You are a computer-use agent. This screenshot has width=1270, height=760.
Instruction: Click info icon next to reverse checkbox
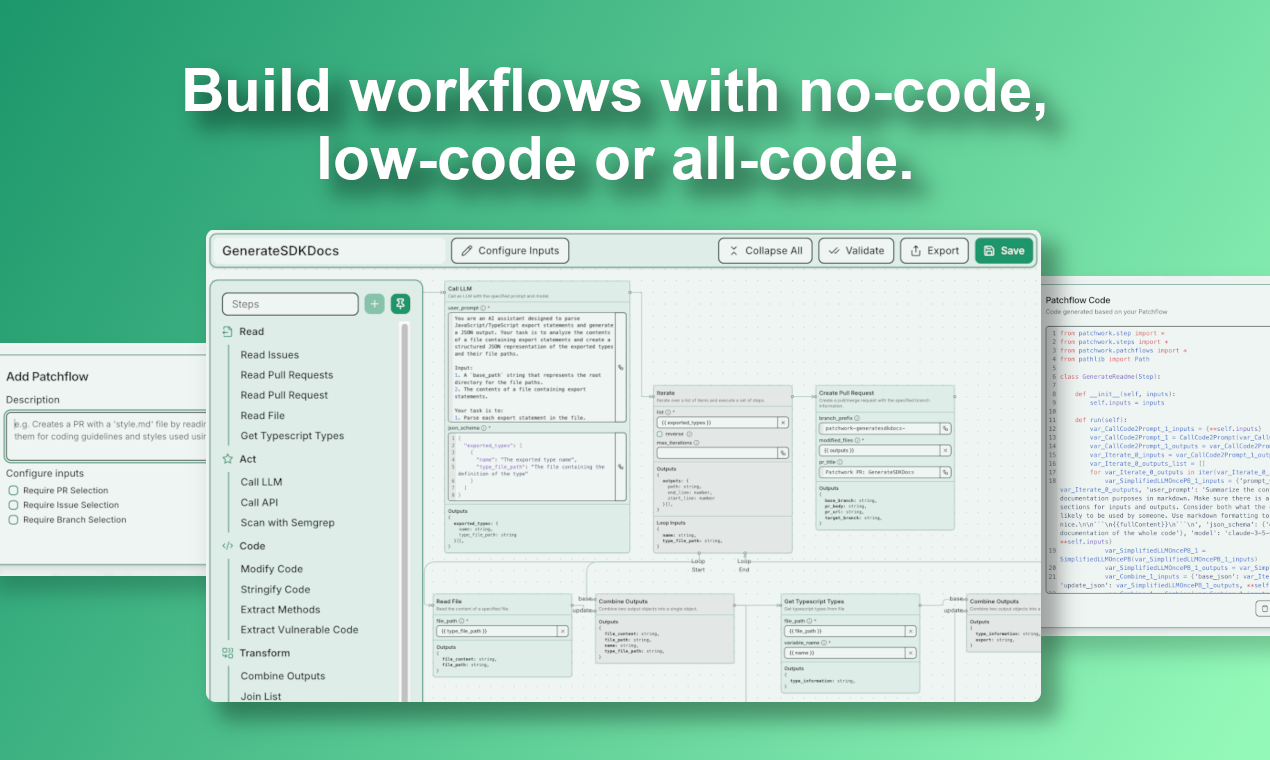(x=689, y=434)
